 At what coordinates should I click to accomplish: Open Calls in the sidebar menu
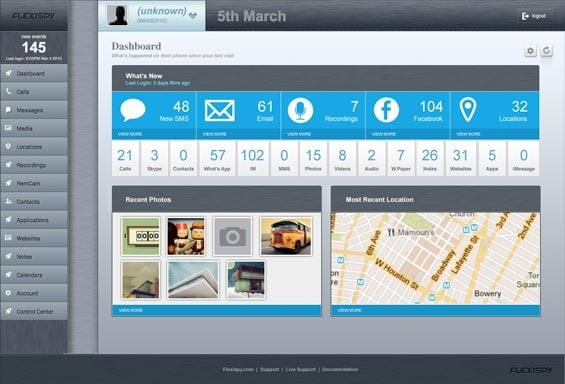[34, 92]
